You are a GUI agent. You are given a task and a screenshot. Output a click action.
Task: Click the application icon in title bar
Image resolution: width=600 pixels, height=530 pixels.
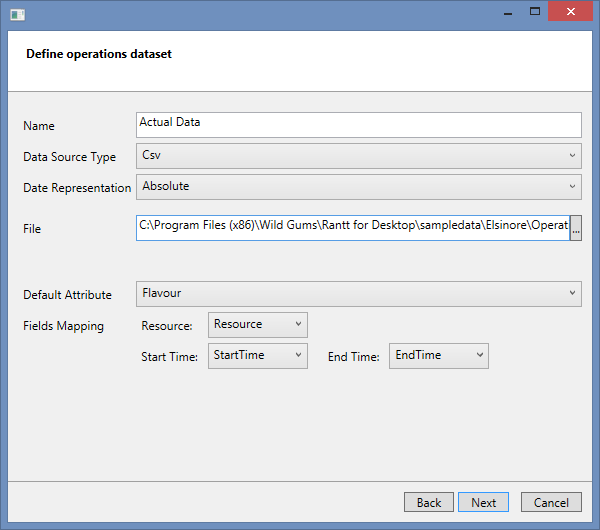pyautogui.click(x=17, y=14)
